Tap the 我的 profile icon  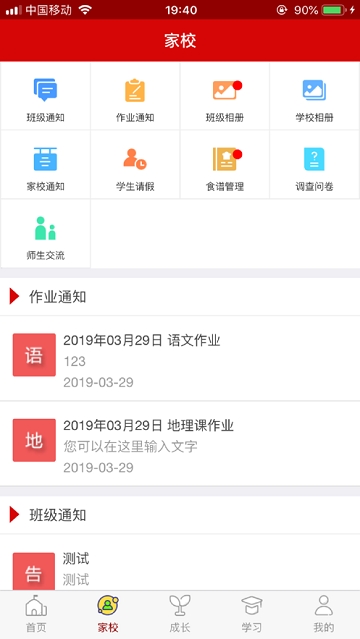pos(324,606)
